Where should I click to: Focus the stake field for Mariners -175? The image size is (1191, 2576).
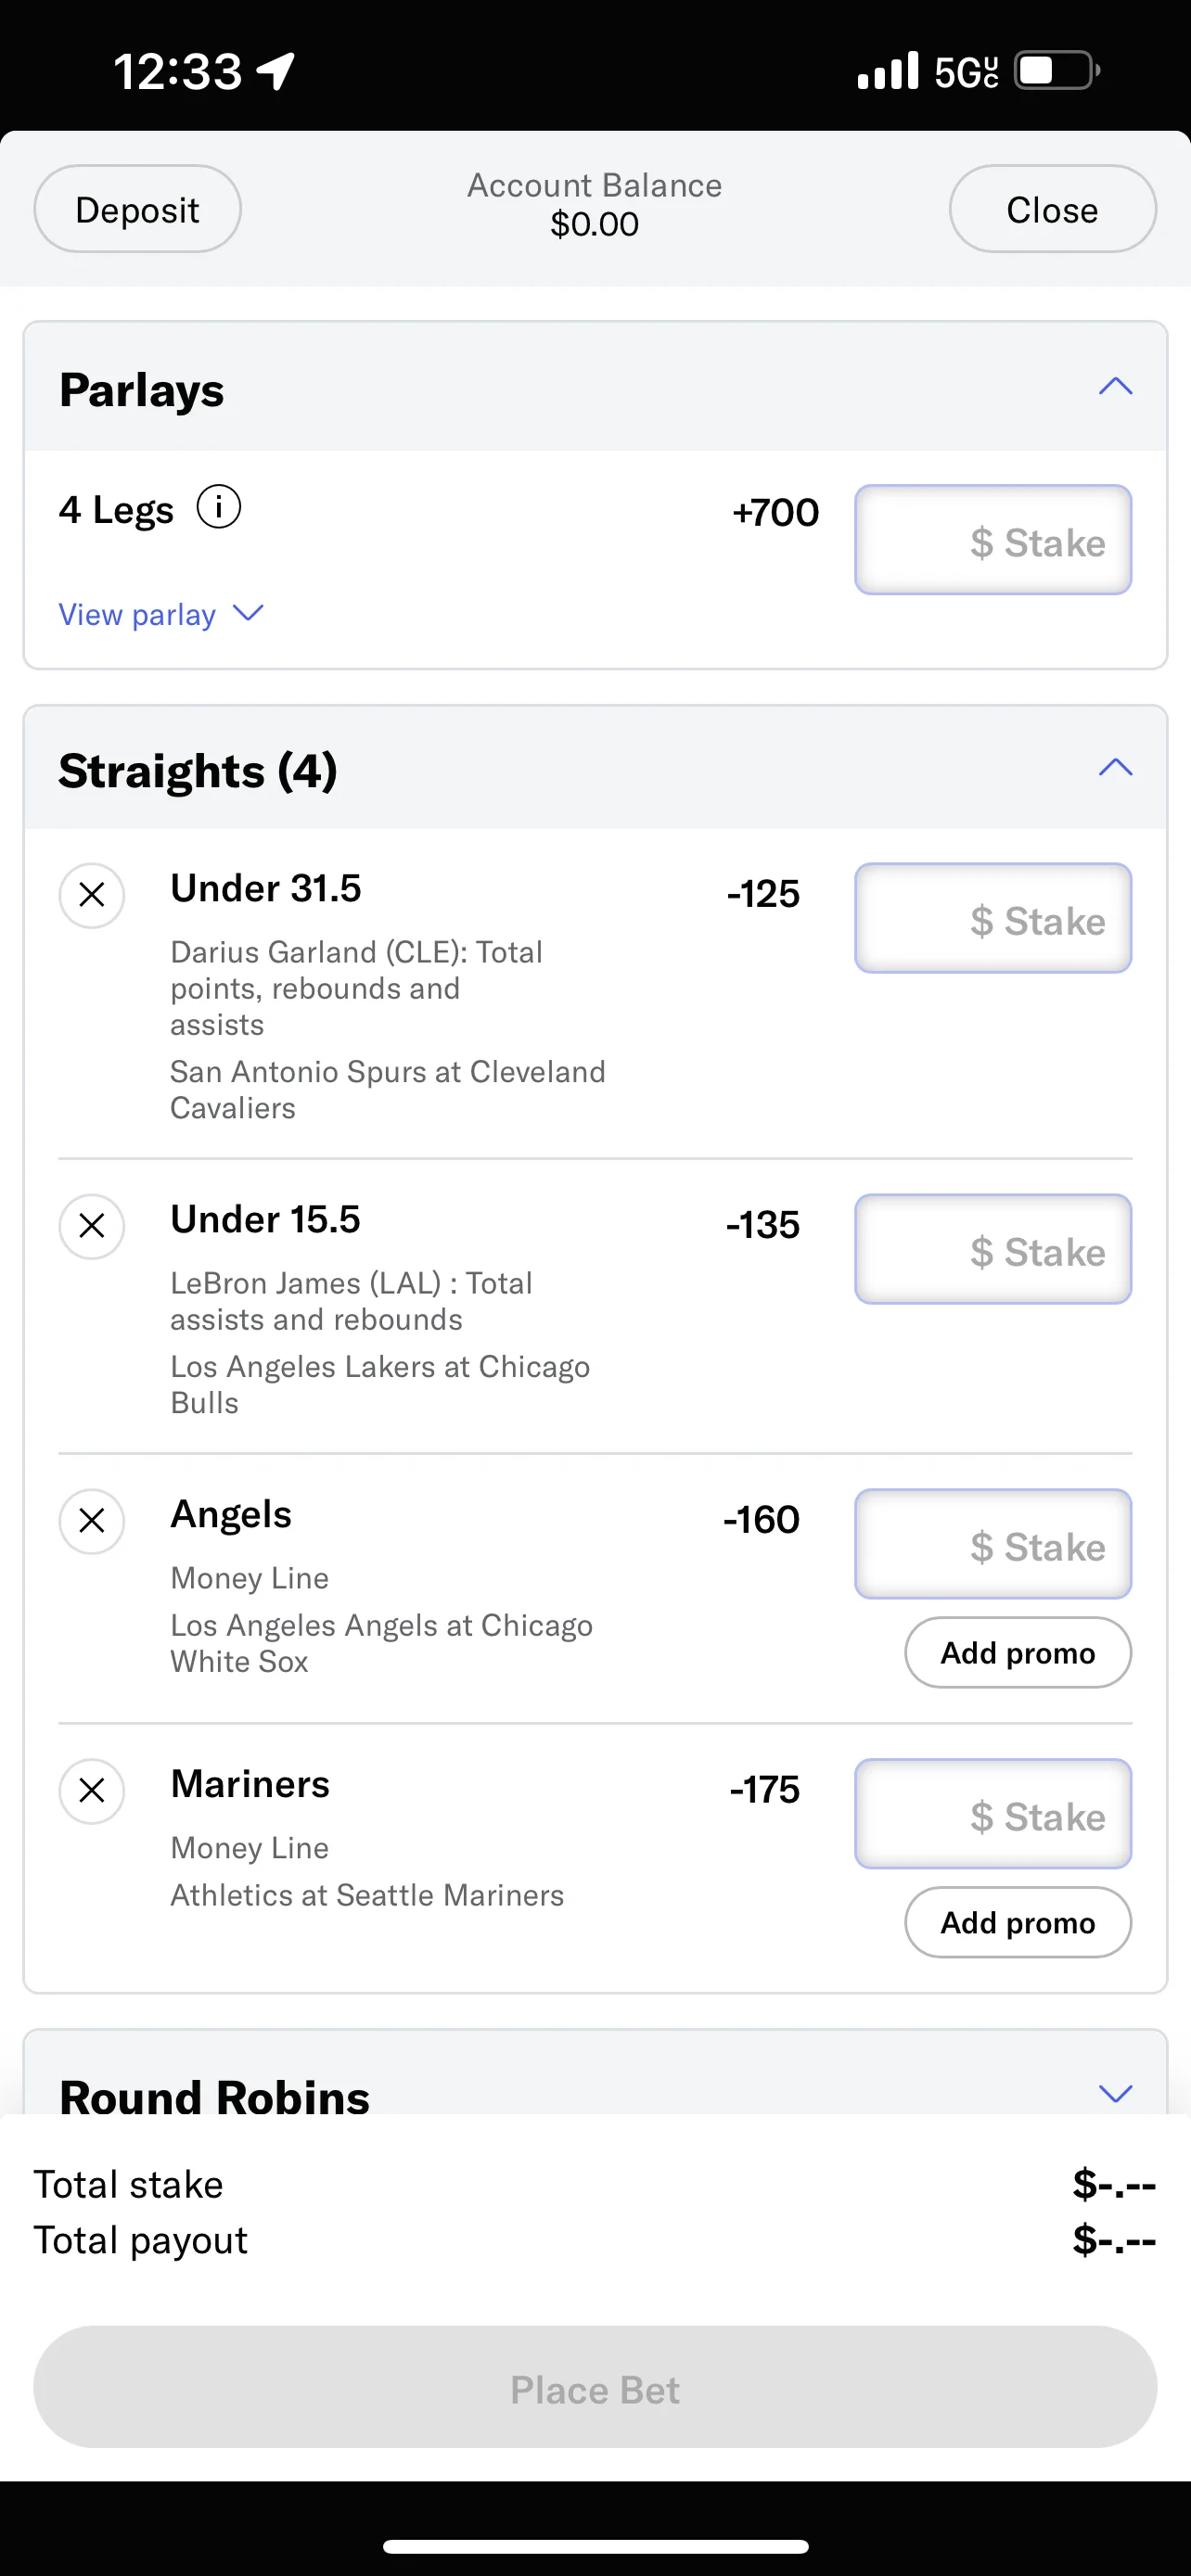(993, 1814)
